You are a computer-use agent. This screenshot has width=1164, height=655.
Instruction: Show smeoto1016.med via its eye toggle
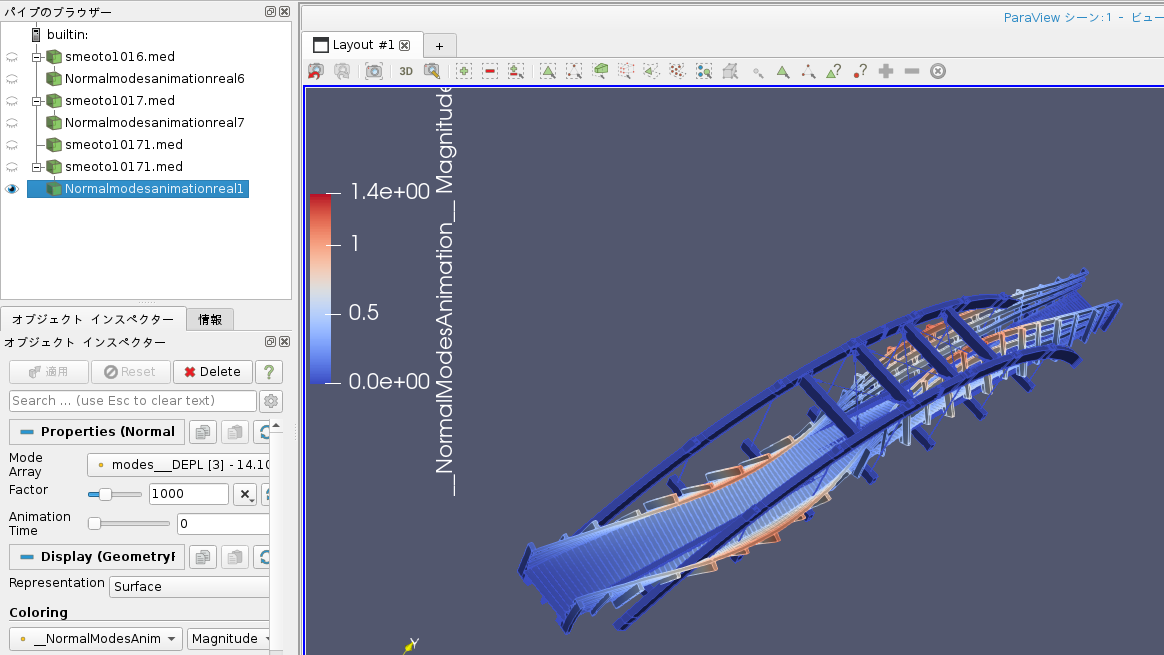(x=12, y=57)
